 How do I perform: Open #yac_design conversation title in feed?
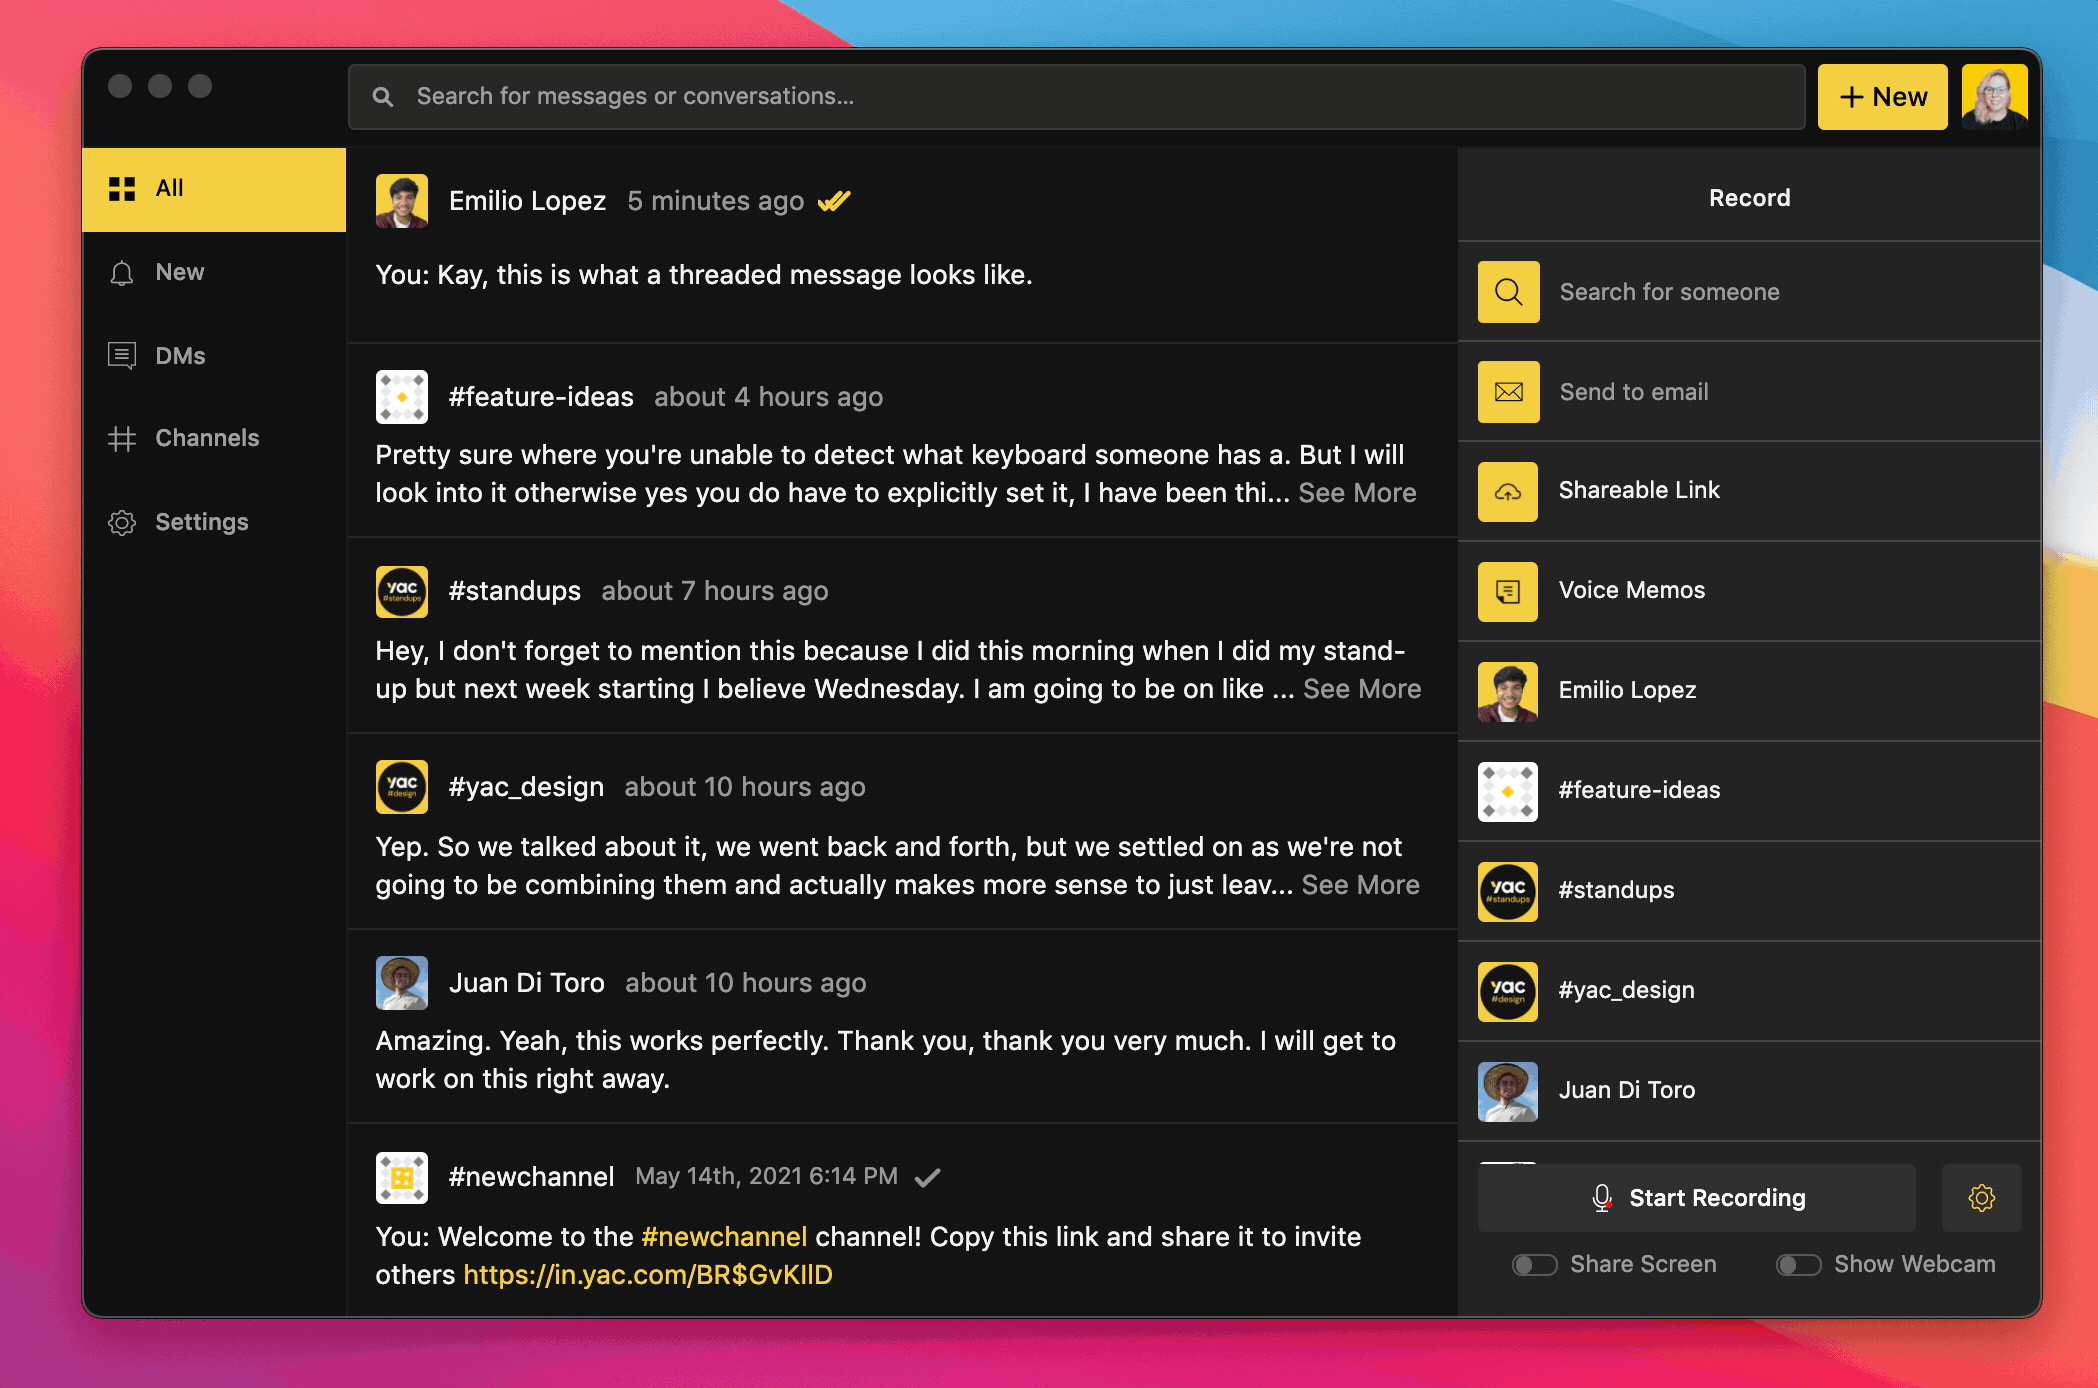(x=527, y=787)
